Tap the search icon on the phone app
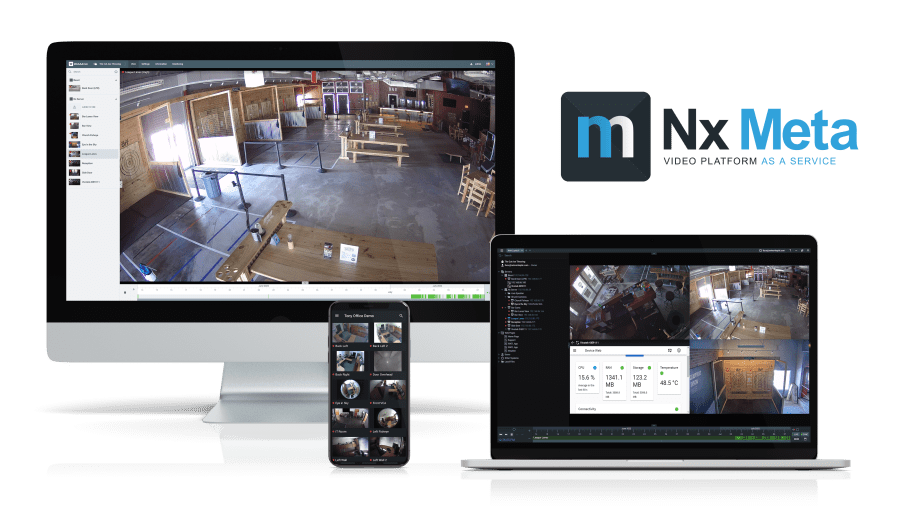 coord(401,316)
